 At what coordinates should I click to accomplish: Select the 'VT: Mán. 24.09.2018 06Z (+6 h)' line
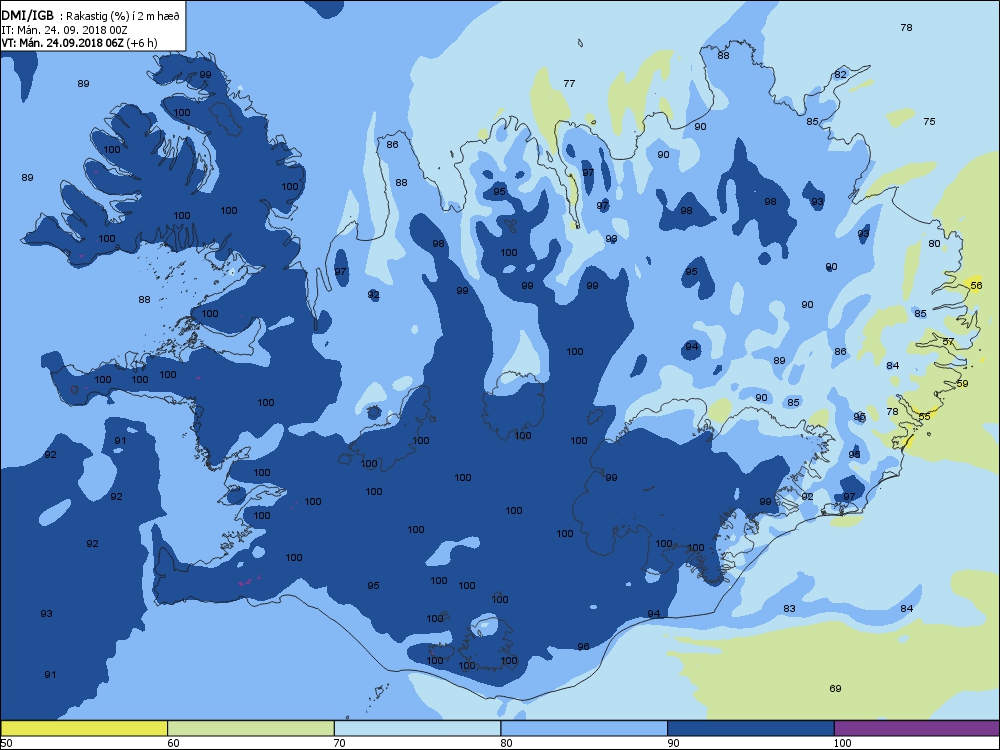click(x=79, y=43)
